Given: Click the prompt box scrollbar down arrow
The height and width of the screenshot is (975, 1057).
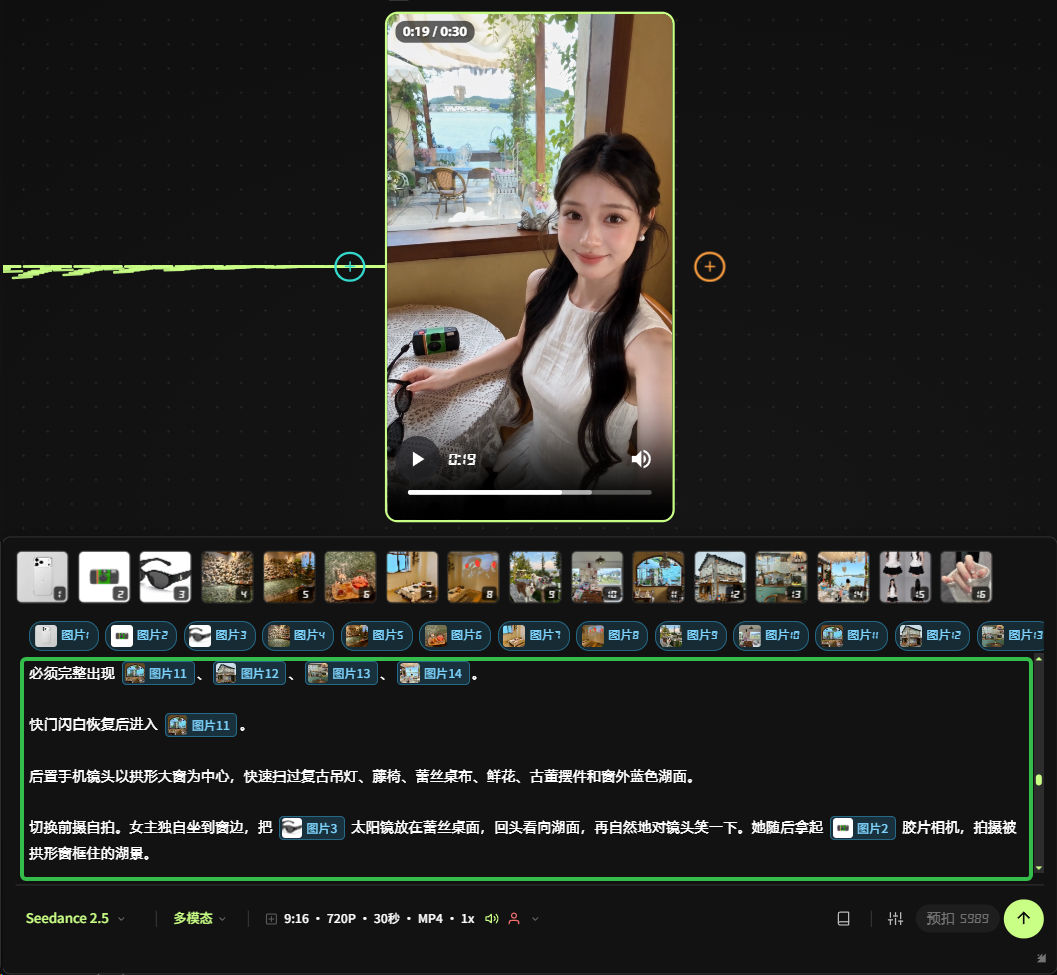Looking at the screenshot, I should pos(1039,868).
